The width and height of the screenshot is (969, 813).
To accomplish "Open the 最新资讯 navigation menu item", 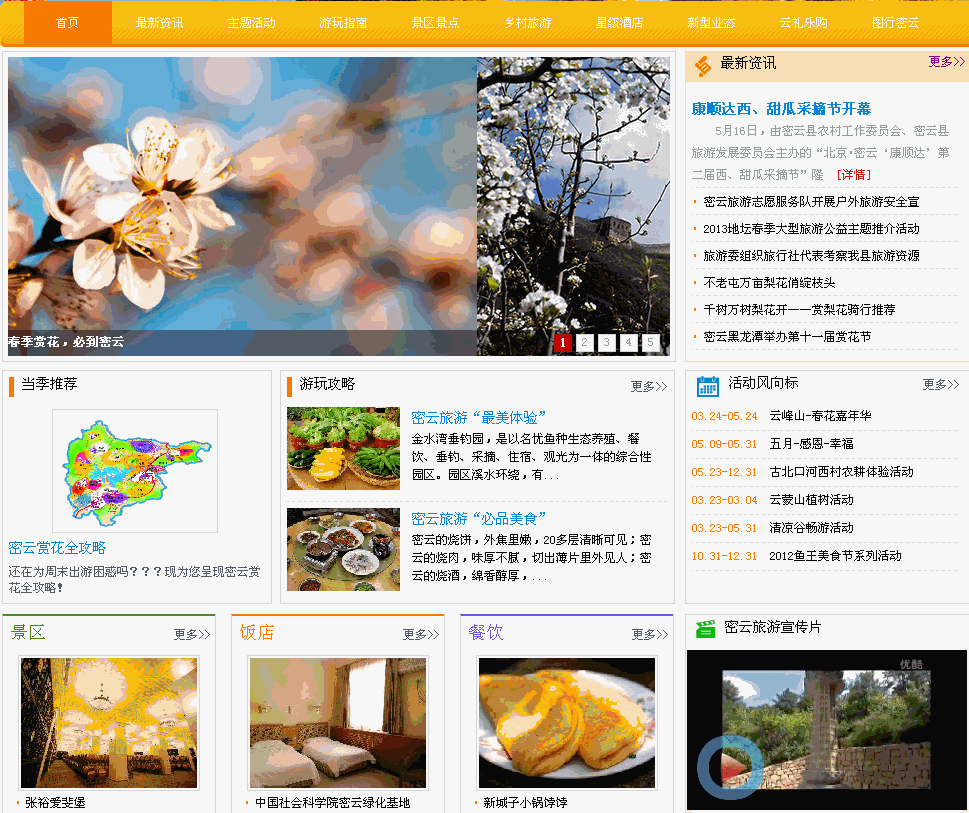I will 160,23.
